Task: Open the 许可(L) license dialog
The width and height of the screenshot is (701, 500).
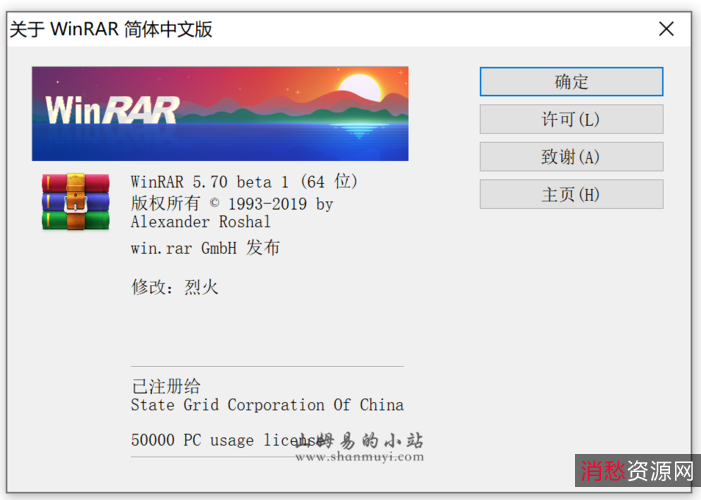Action: (x=571, y=119)
